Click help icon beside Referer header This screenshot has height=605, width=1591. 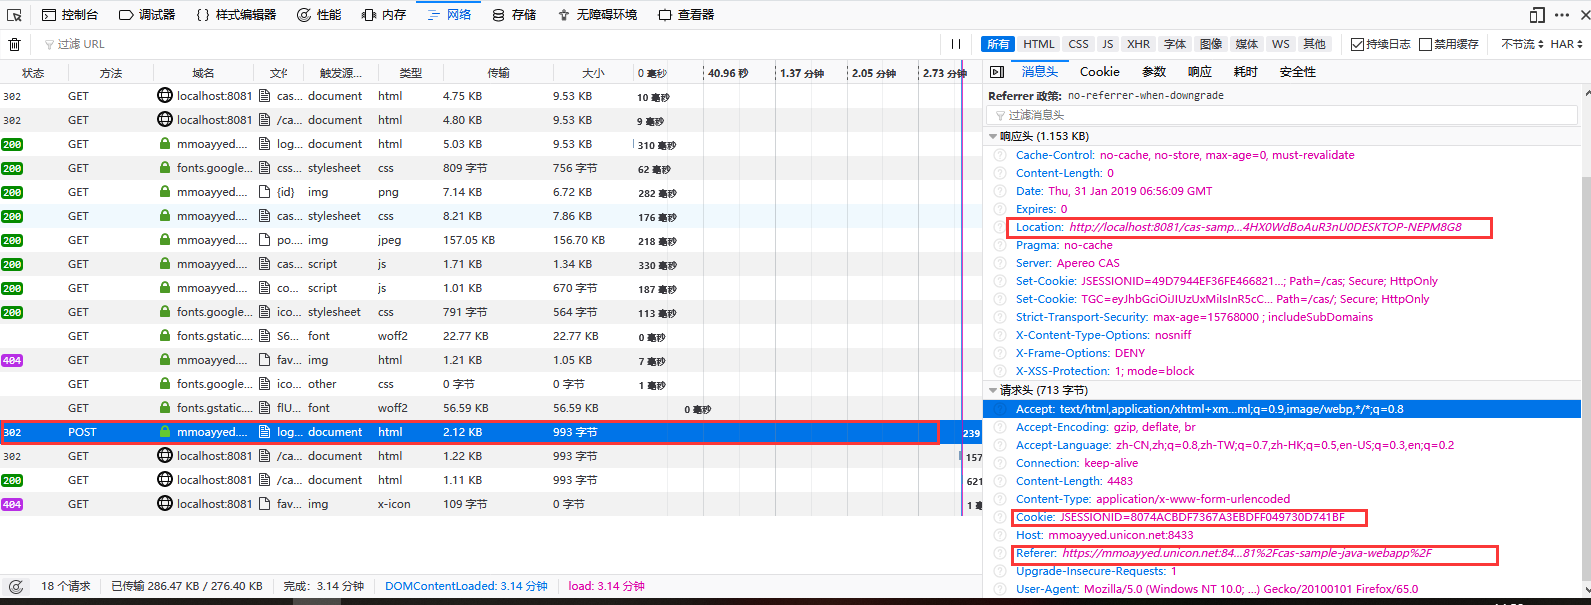click(999, 553)
